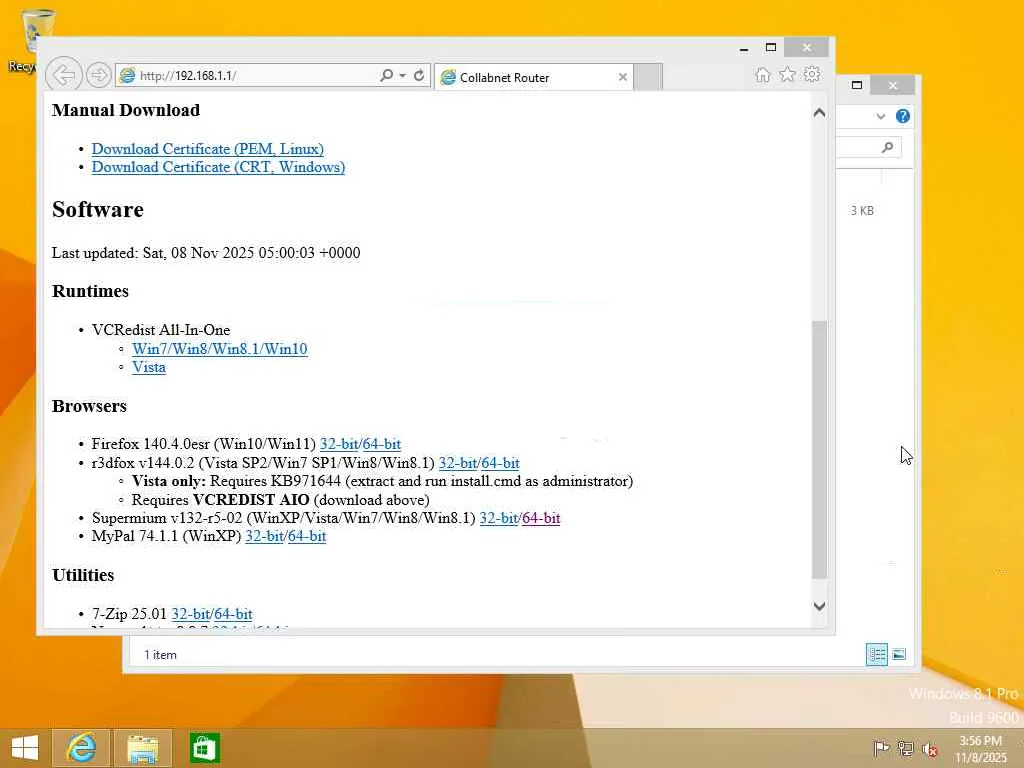This screenshot has width=1024, height=768.
Task: Download MyPal 74.1.1 64-bit
Action: point(307,536)
